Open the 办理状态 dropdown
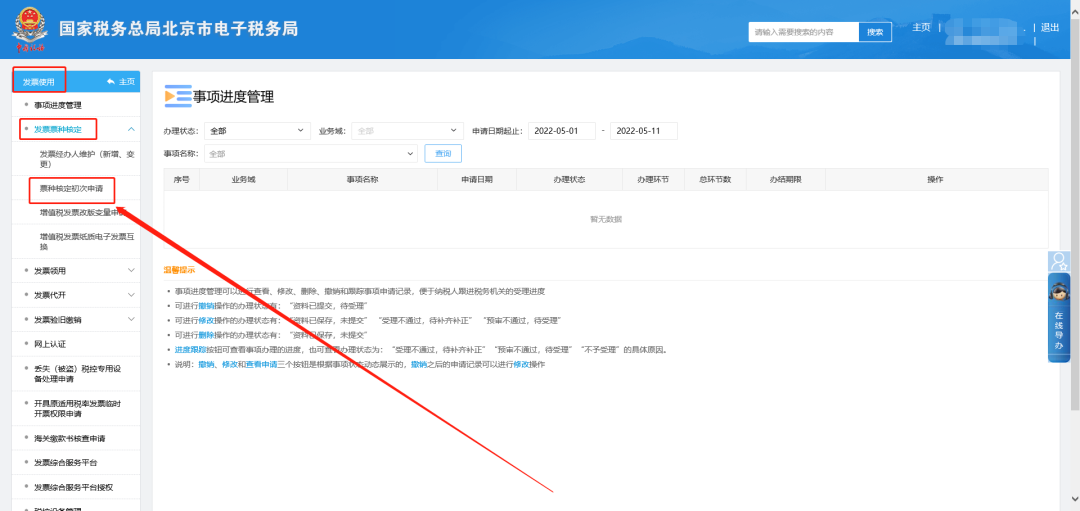This screenshot has width=1080, height=511. tap(258, 131)
